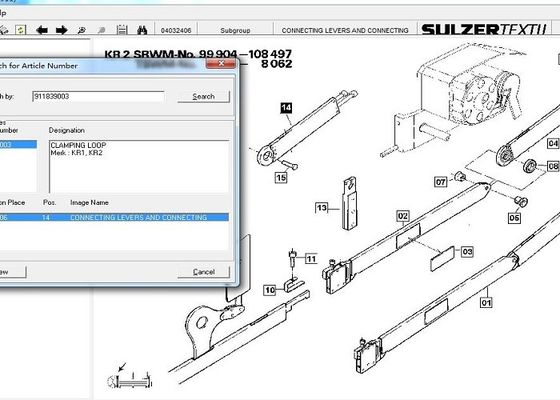The height and width of the screenshot is (400, 560).
Task: Select part callout 10 in drawing
Action: (x=270, y=290)
